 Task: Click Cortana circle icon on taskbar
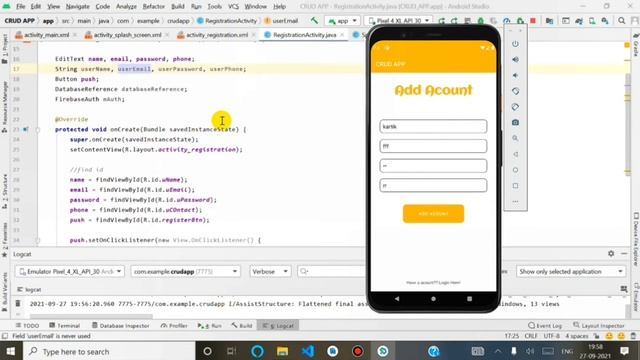coord(207,351)
